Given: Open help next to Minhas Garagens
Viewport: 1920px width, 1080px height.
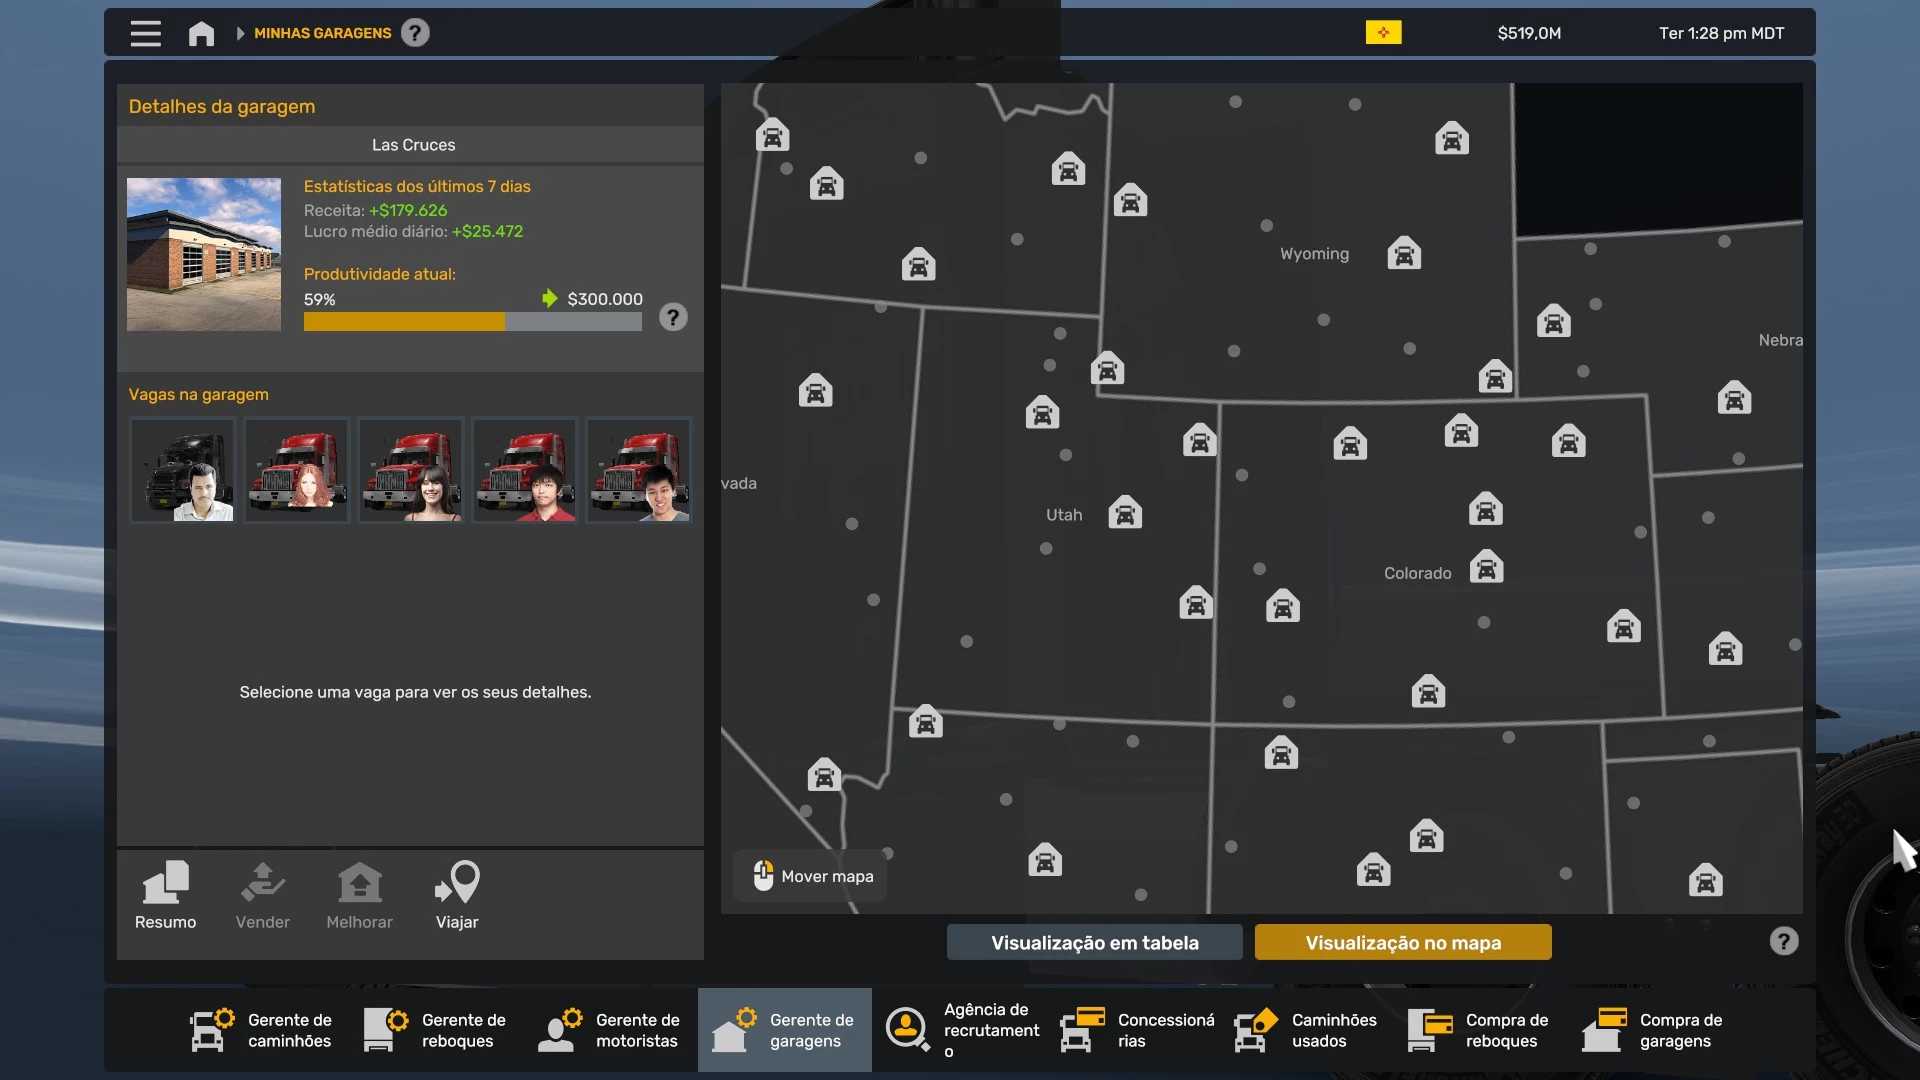Looking at the screenshot, I should [415, 33].
